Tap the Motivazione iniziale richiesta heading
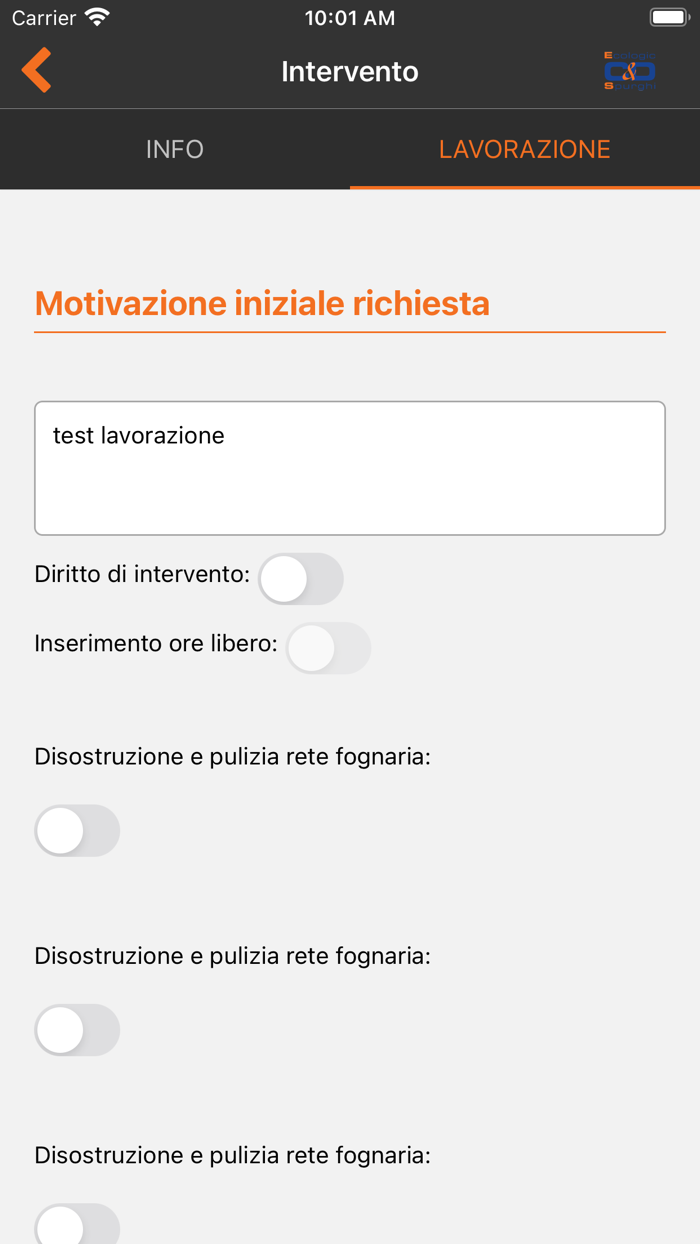 click(x=262, y=303)
